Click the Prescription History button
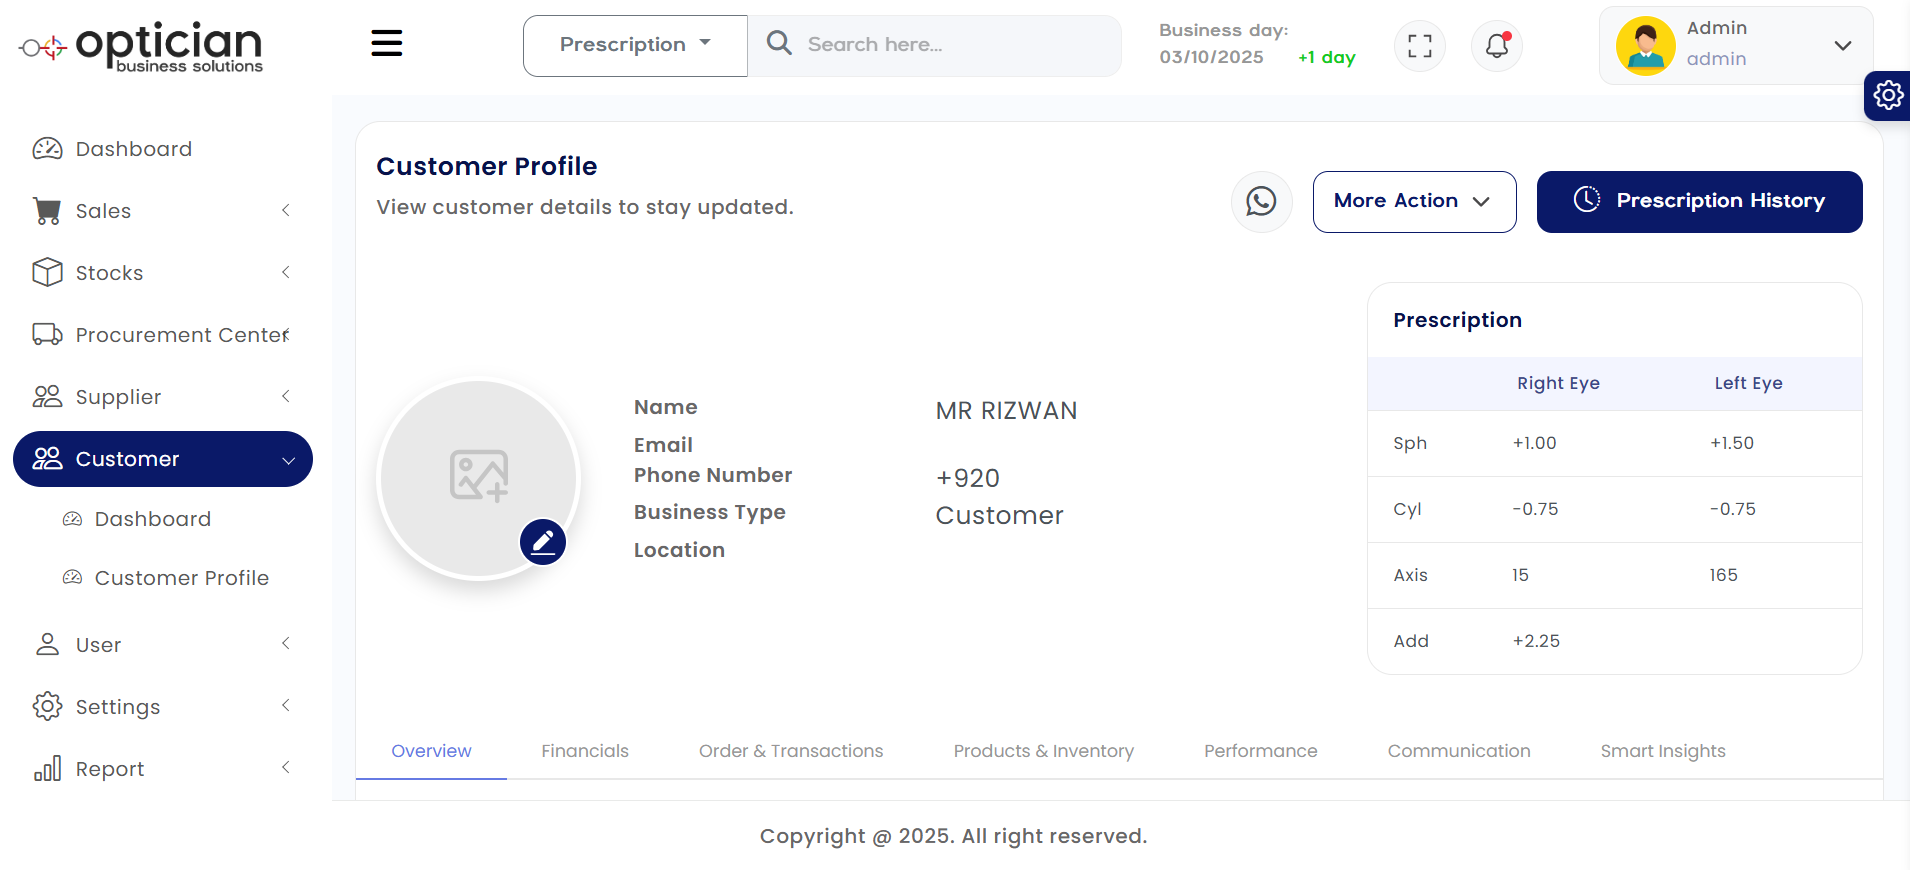Screen dimensions: 1910x870 point(1698,201)
